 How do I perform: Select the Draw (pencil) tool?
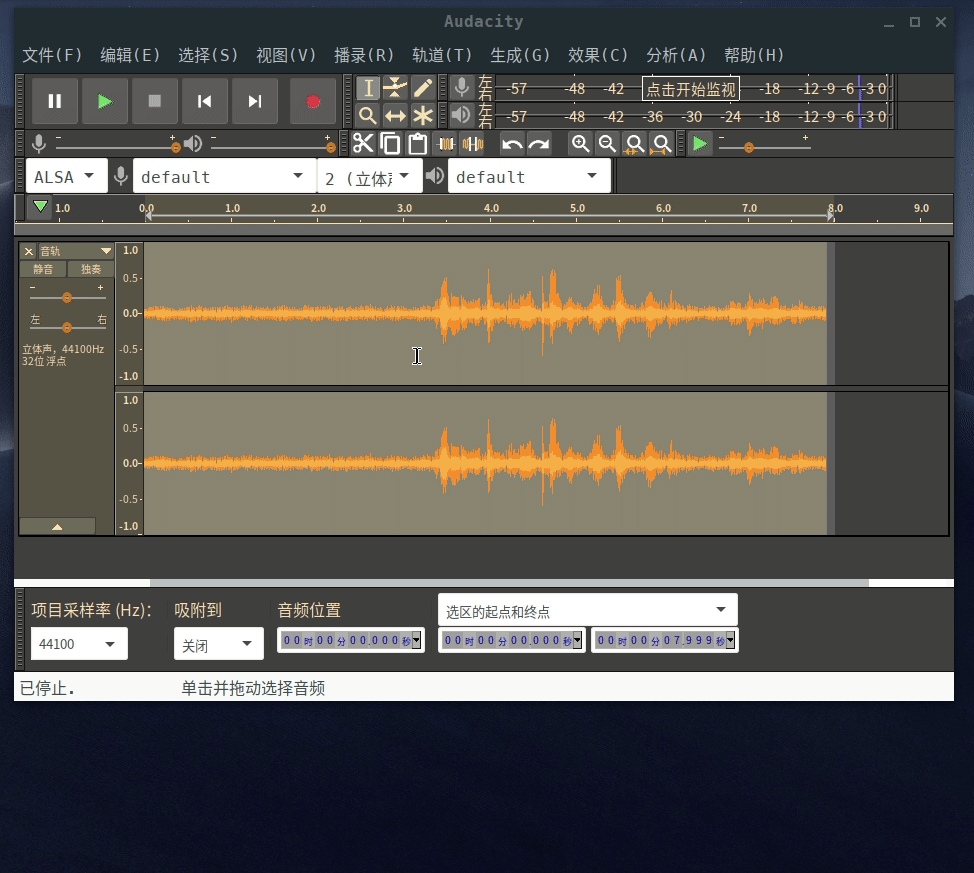pyautogui.click(x=423, y=88)
